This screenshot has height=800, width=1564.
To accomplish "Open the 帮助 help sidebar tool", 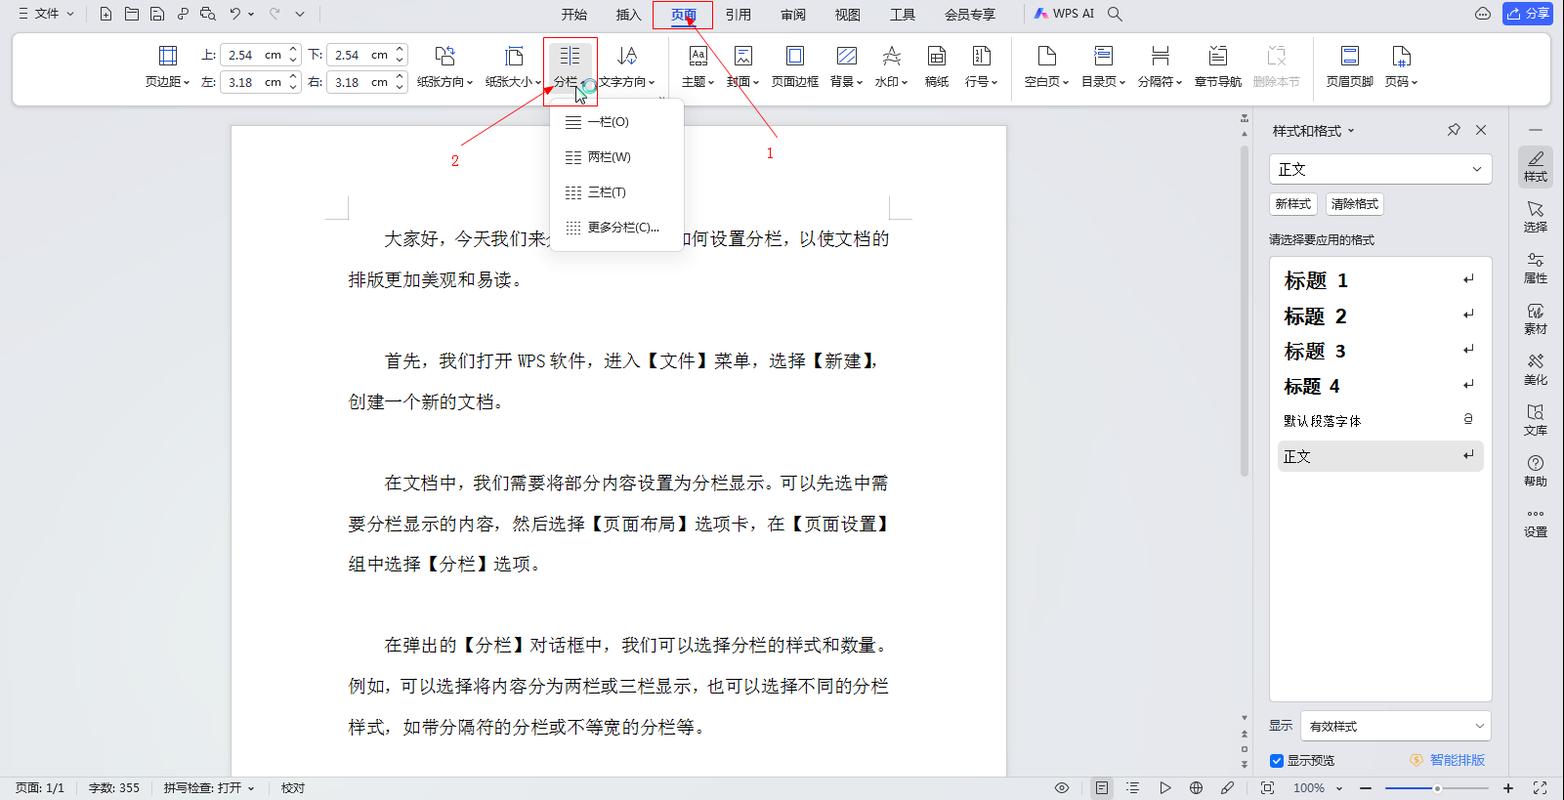I will pyautogui.click(x=1536, y=471).
